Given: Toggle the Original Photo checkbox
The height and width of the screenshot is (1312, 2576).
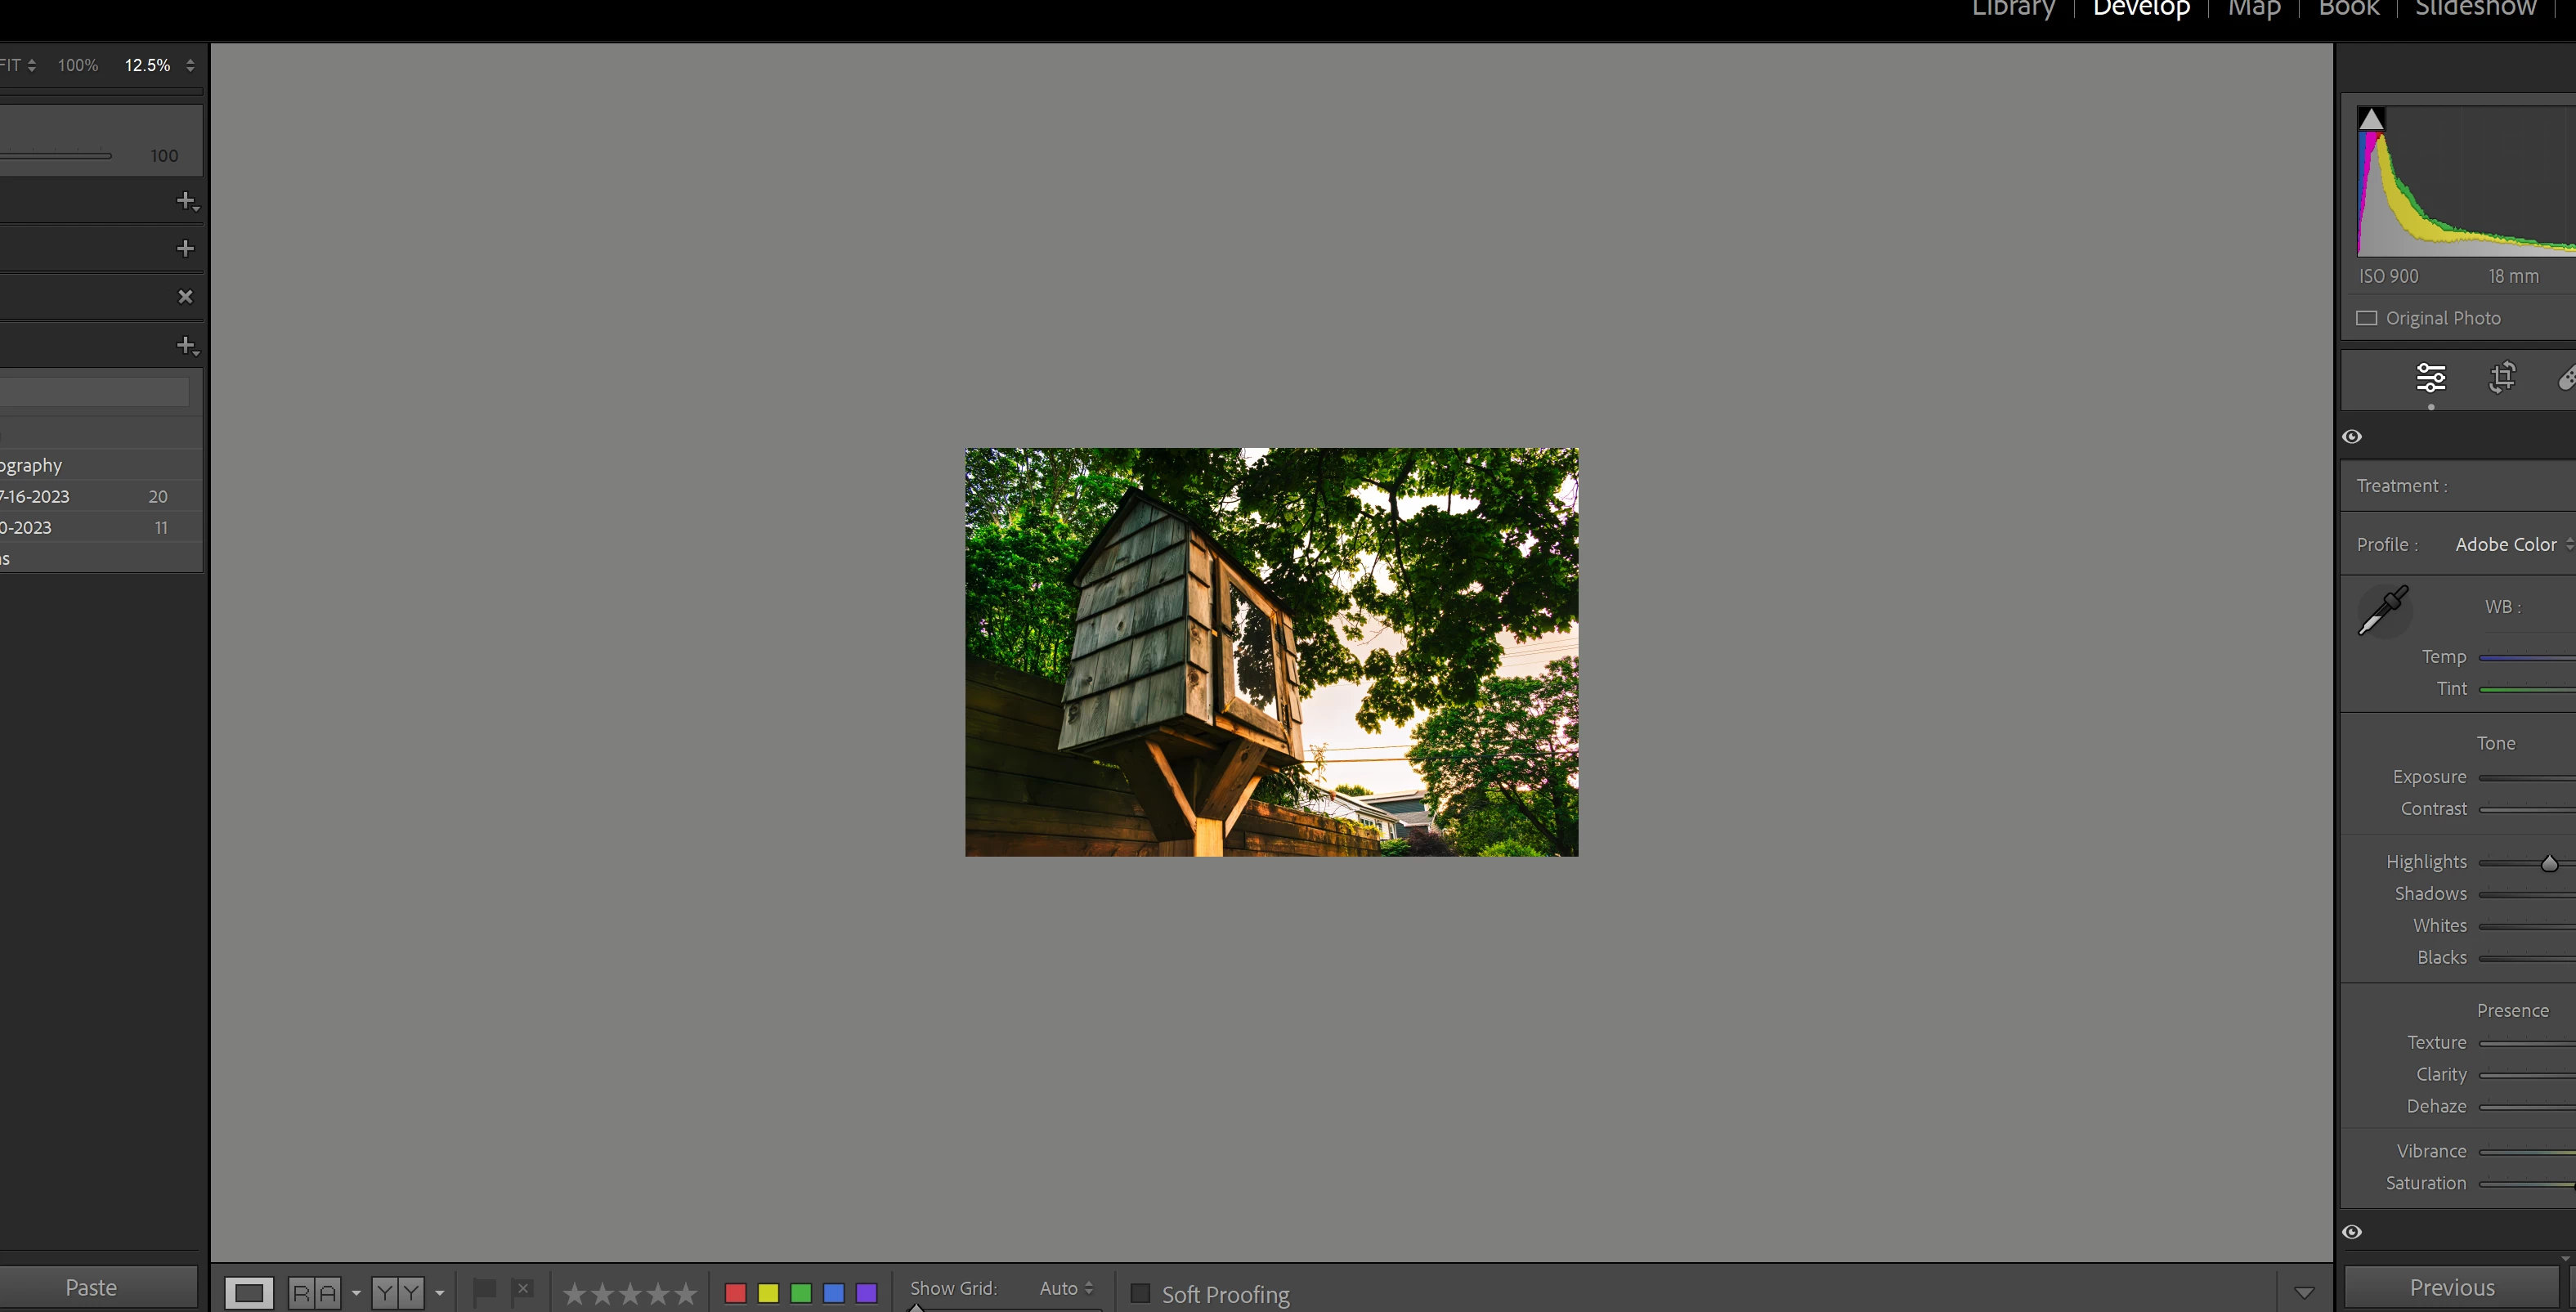Looking at the screenshot, I should click(2366, 318).
